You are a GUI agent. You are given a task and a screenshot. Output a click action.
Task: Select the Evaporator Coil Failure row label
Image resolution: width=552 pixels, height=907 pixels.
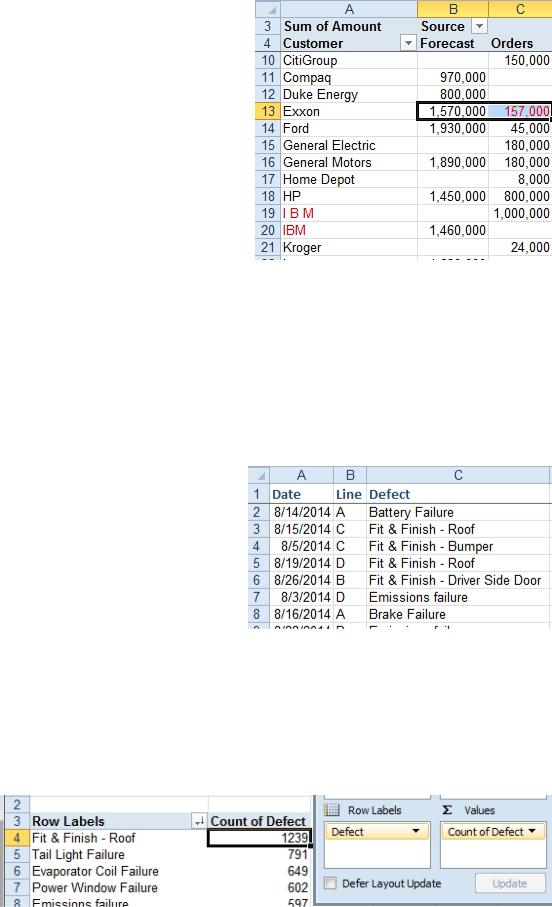point(119,871)
